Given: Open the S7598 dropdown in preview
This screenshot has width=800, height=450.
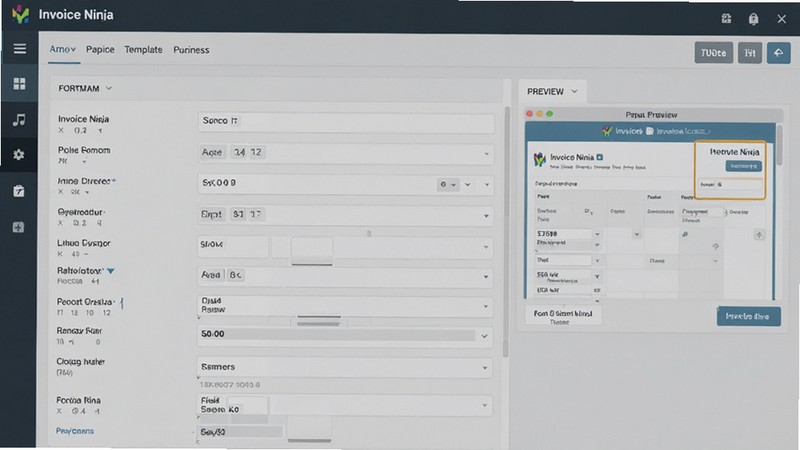Looking at the screenshot, I should click(x=597, y=234).
